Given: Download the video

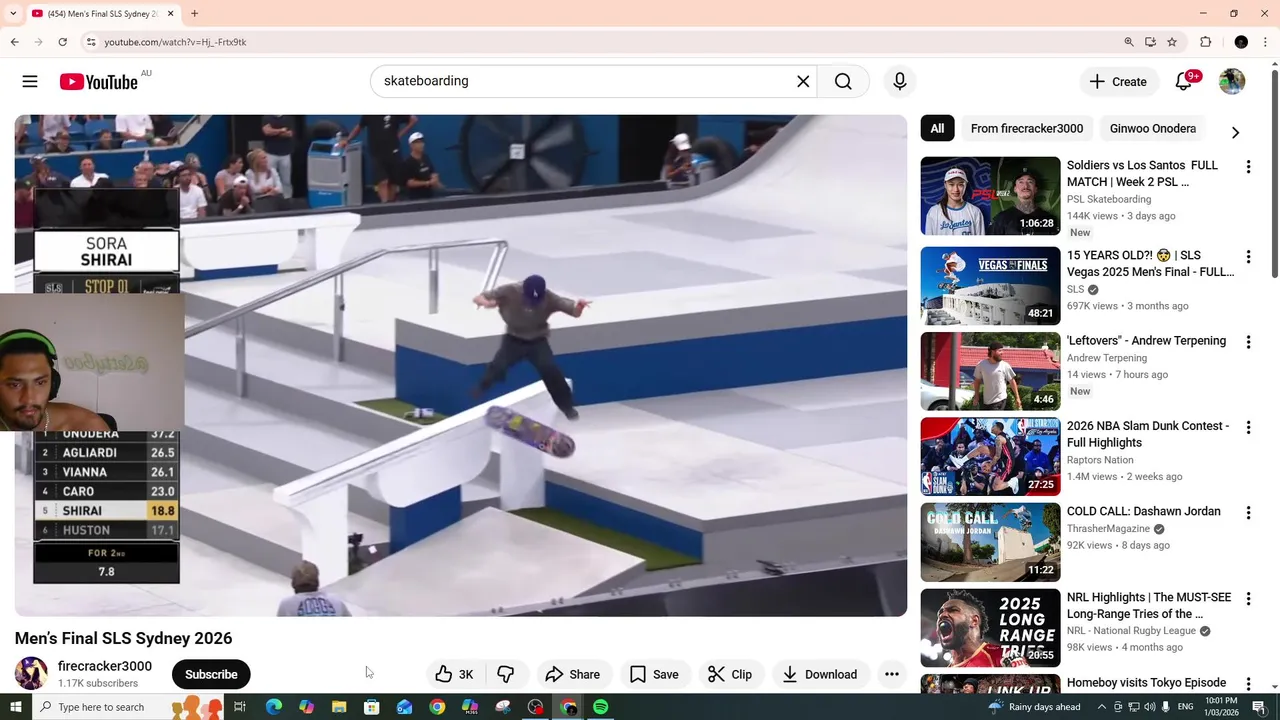Looking at the screenshot, I should tap(820, 674).
